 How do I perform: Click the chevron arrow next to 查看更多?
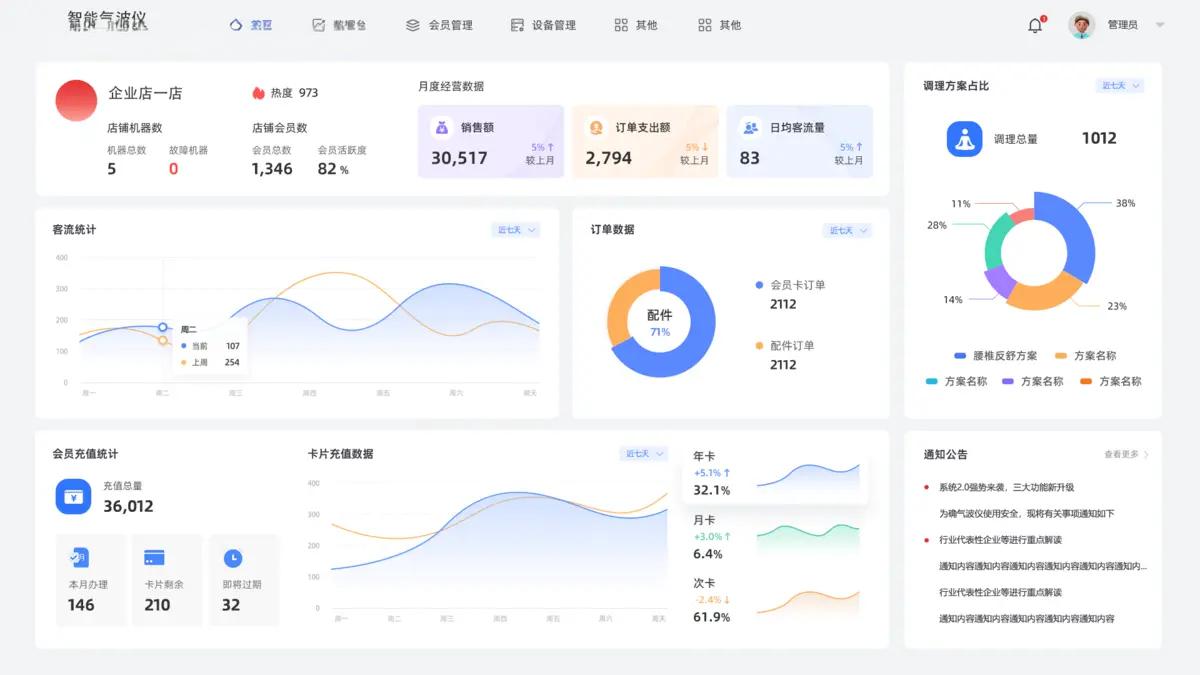pyautogui.click(x=1146, y=455)
